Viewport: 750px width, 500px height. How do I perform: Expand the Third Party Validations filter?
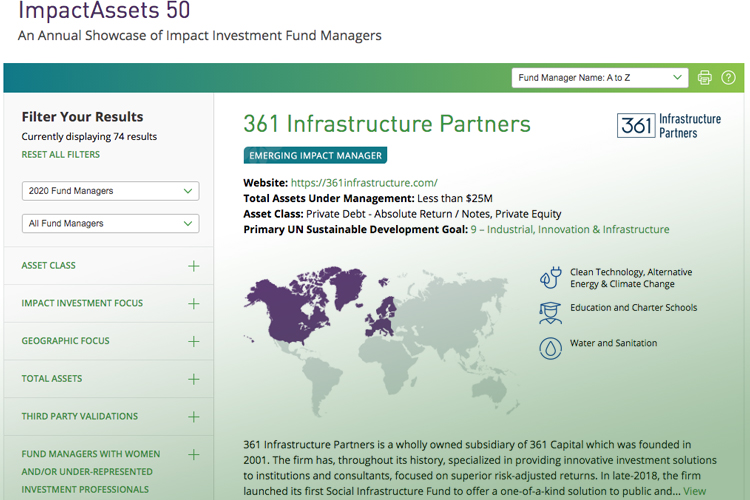point(193,417)
